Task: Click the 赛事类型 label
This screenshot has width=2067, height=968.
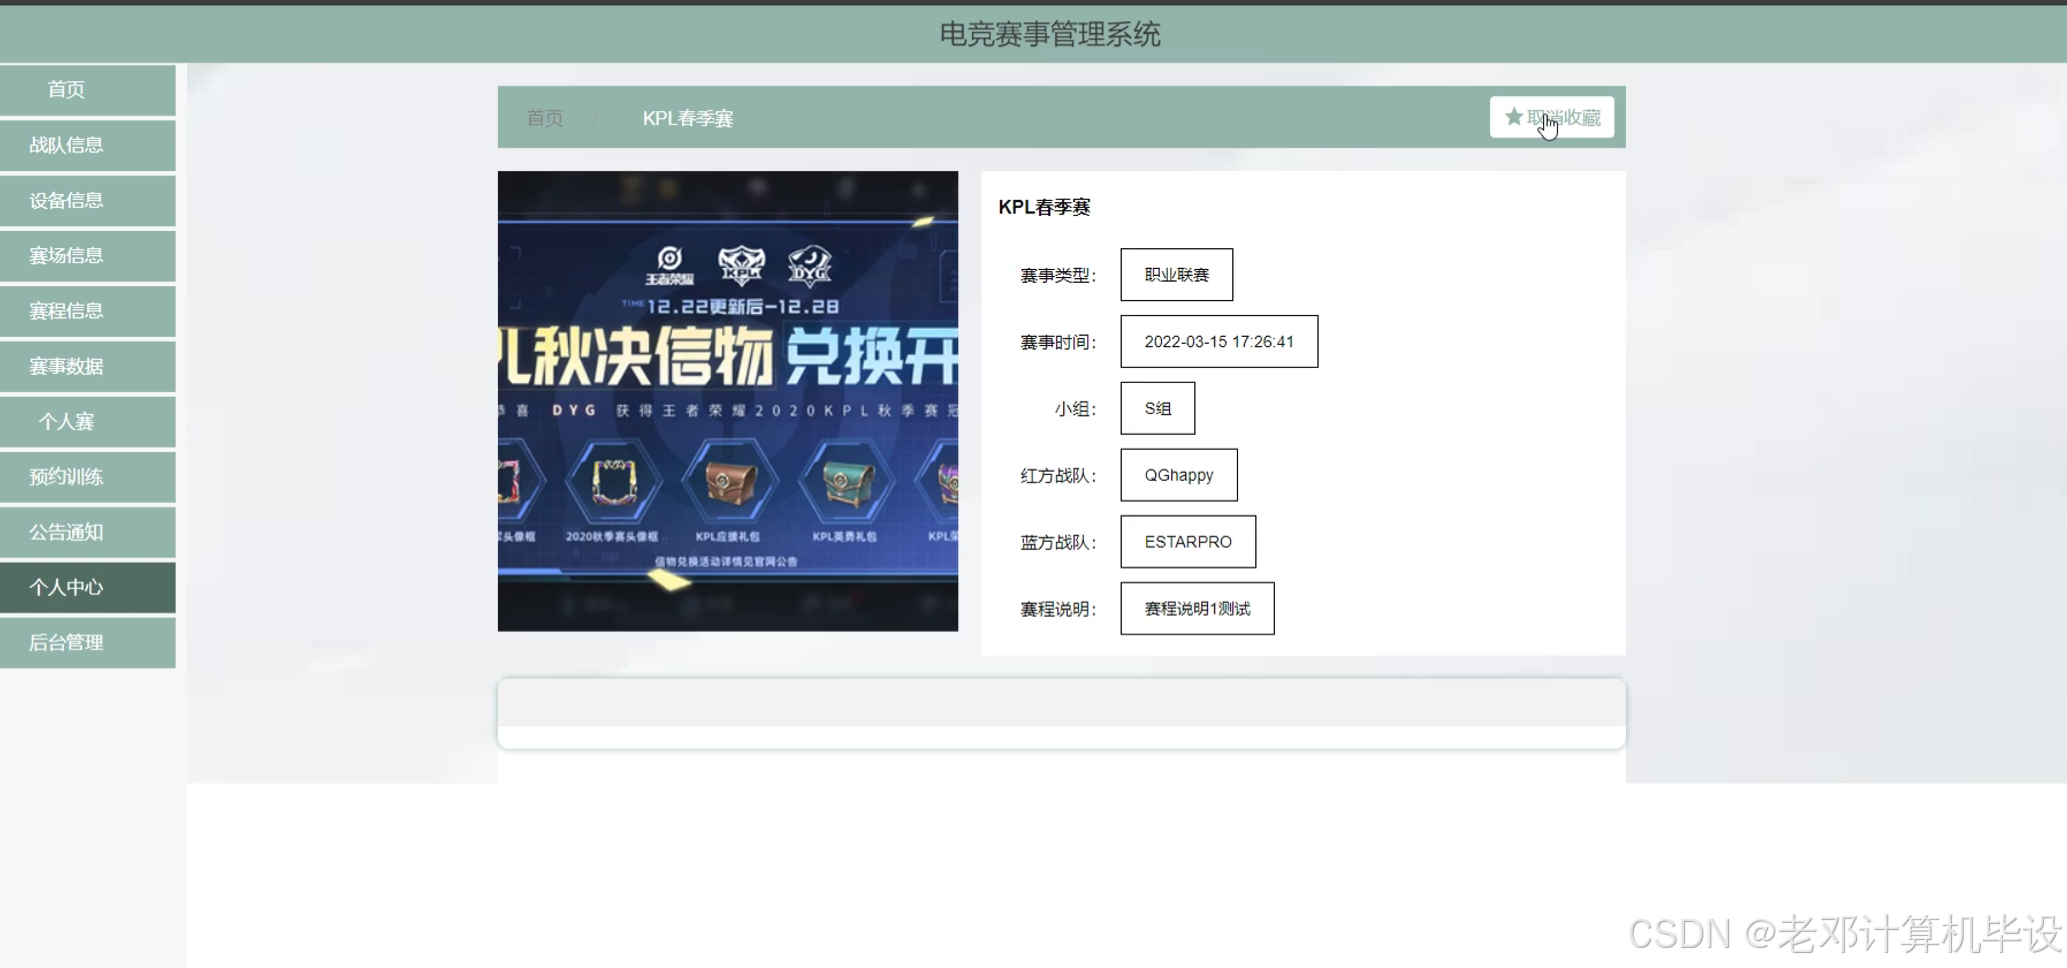Action: [x=1058, y=275]
